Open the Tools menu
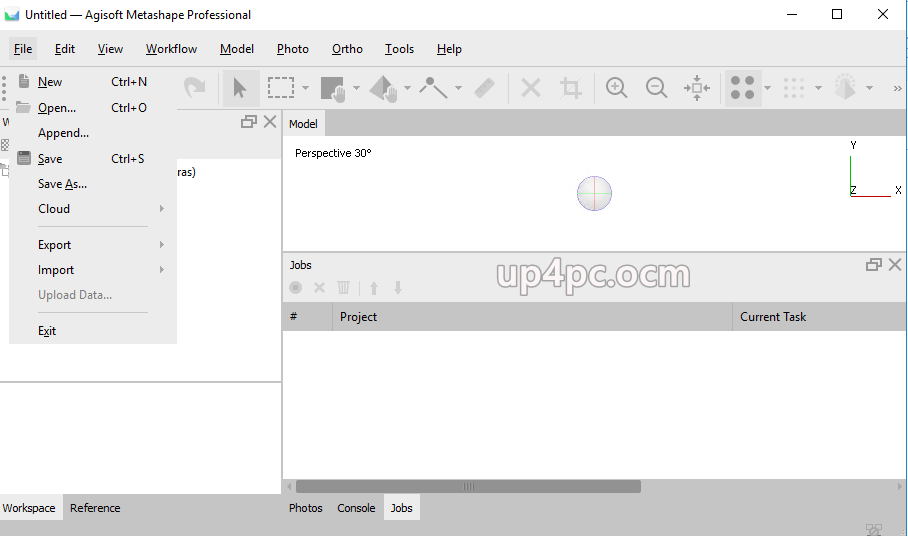 (400, 49)
